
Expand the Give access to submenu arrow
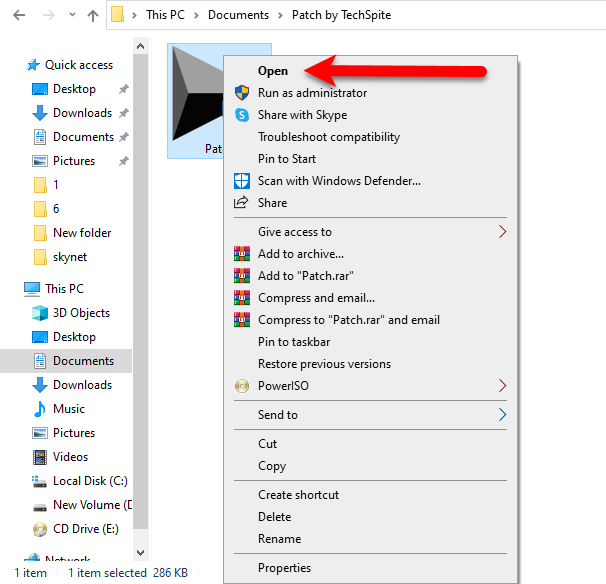coord(502,232)
